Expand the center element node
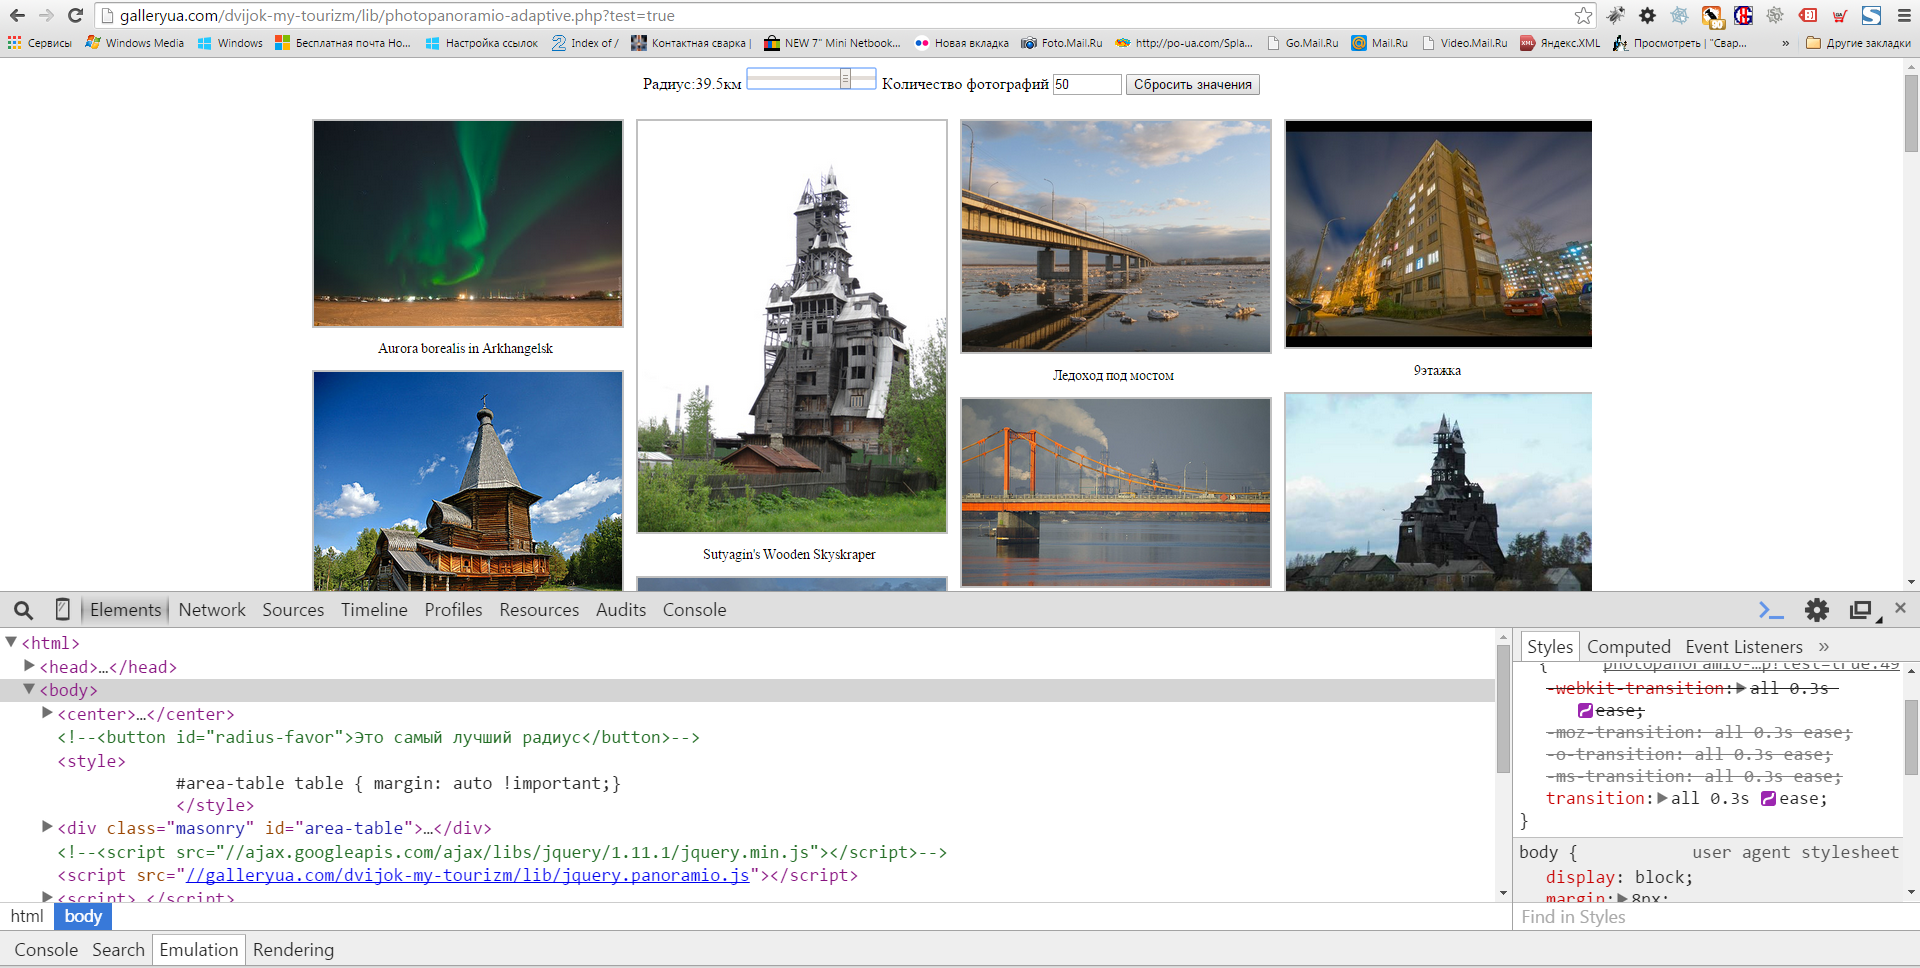 [47, 713]
